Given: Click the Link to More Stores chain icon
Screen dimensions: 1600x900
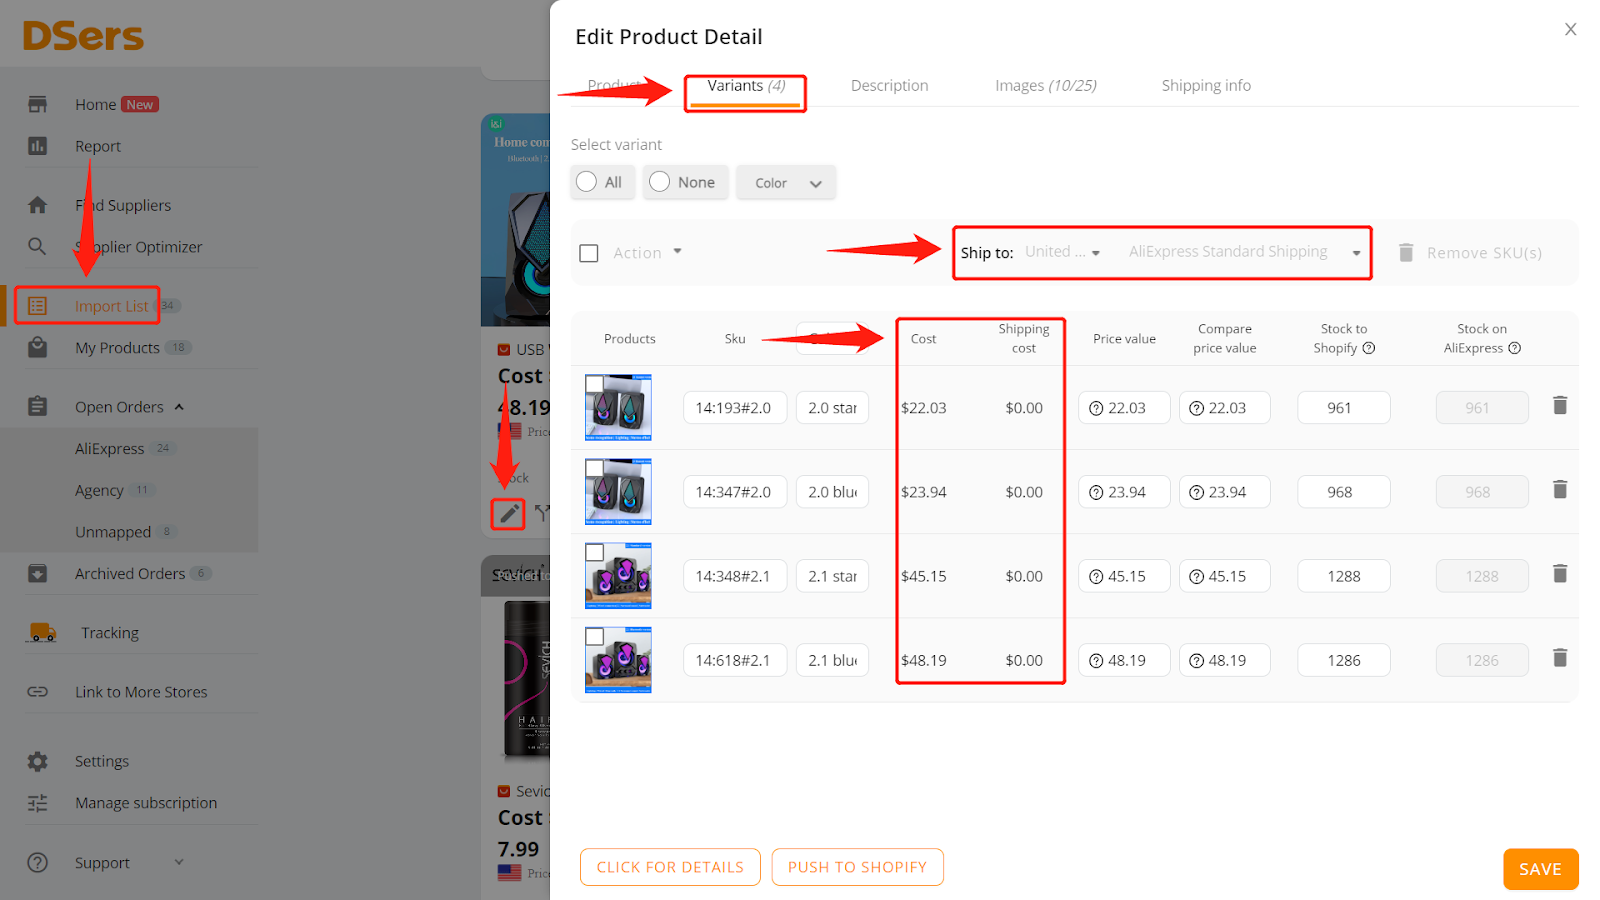Looking at the screenshot, I should pyautogui.click(x=38, y=691).
